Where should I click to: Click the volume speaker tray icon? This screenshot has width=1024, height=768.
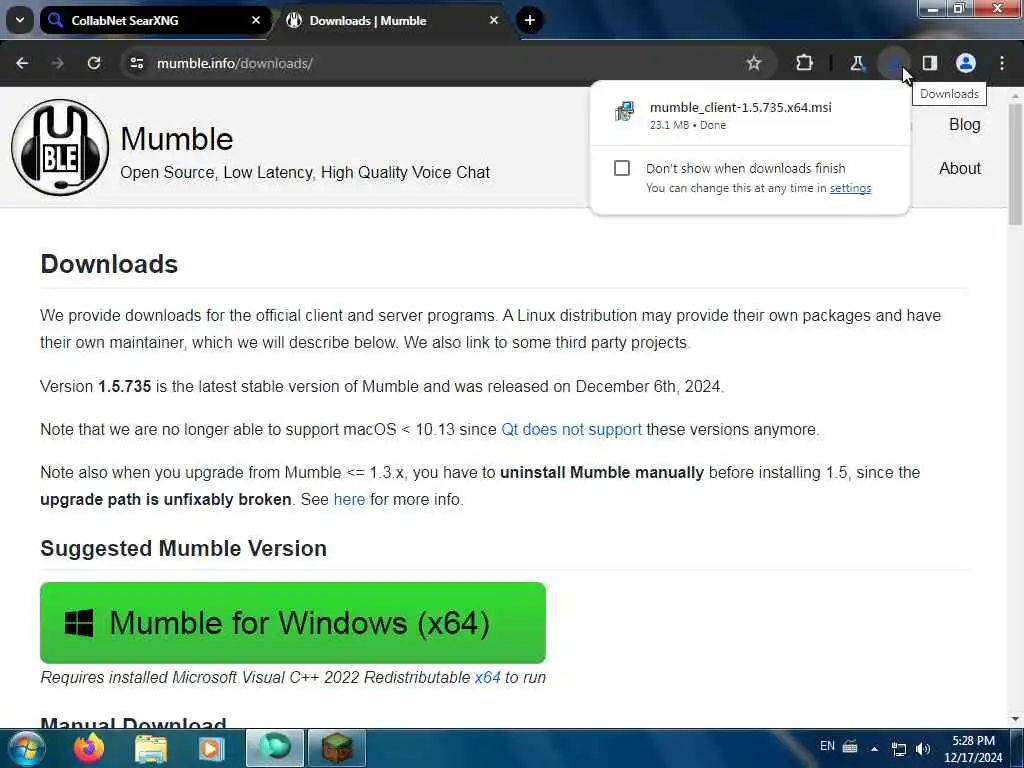(x=923, y=749)
